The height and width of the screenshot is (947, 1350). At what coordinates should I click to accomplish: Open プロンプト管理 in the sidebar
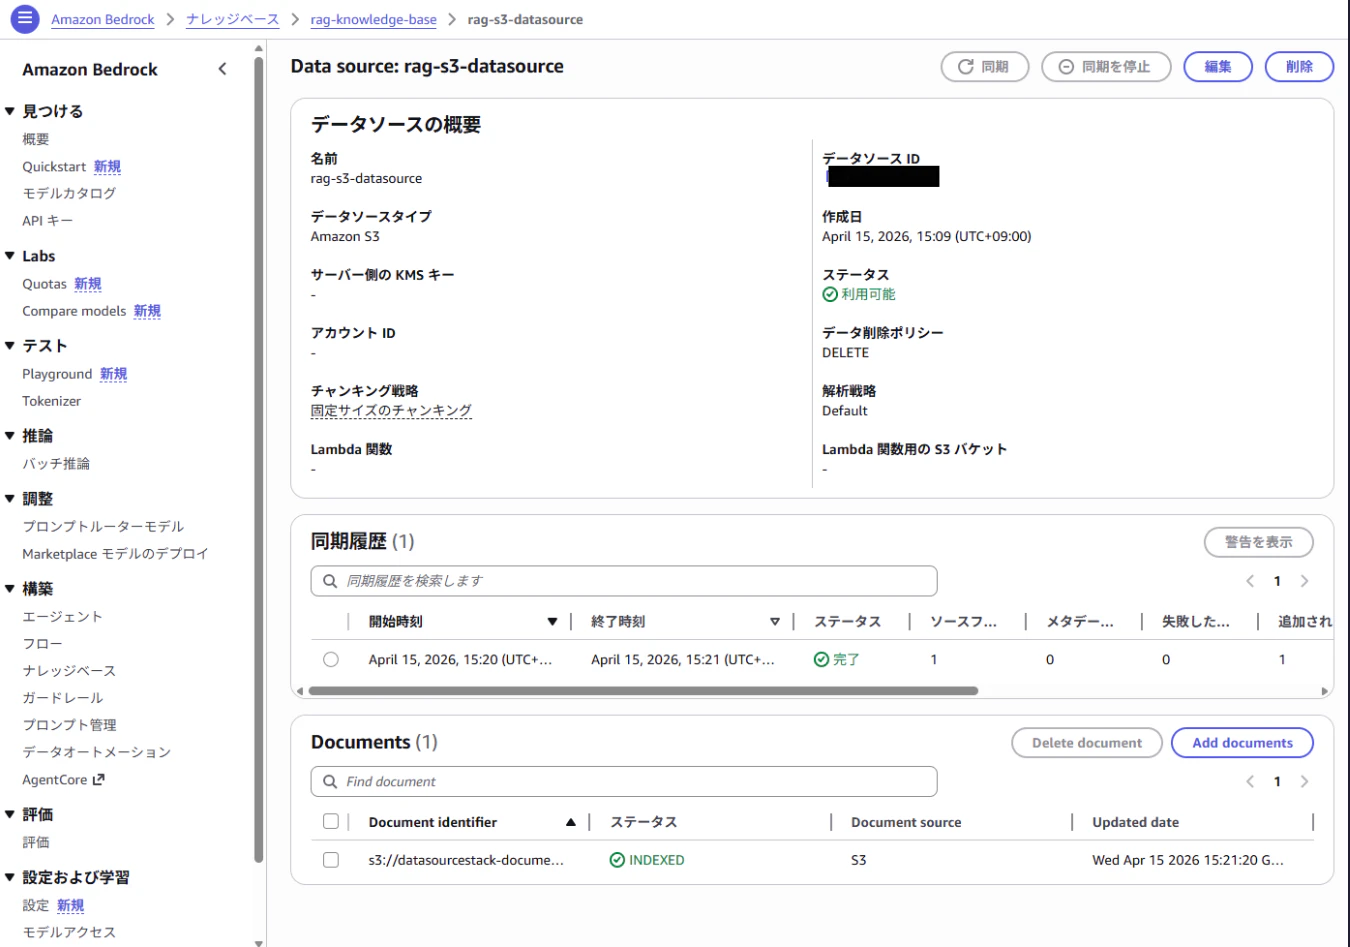69,725
